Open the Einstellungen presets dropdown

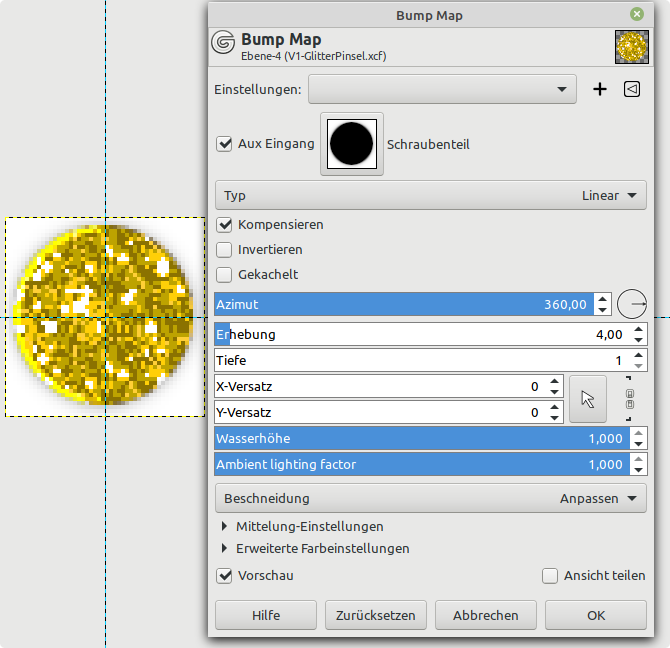442,89
